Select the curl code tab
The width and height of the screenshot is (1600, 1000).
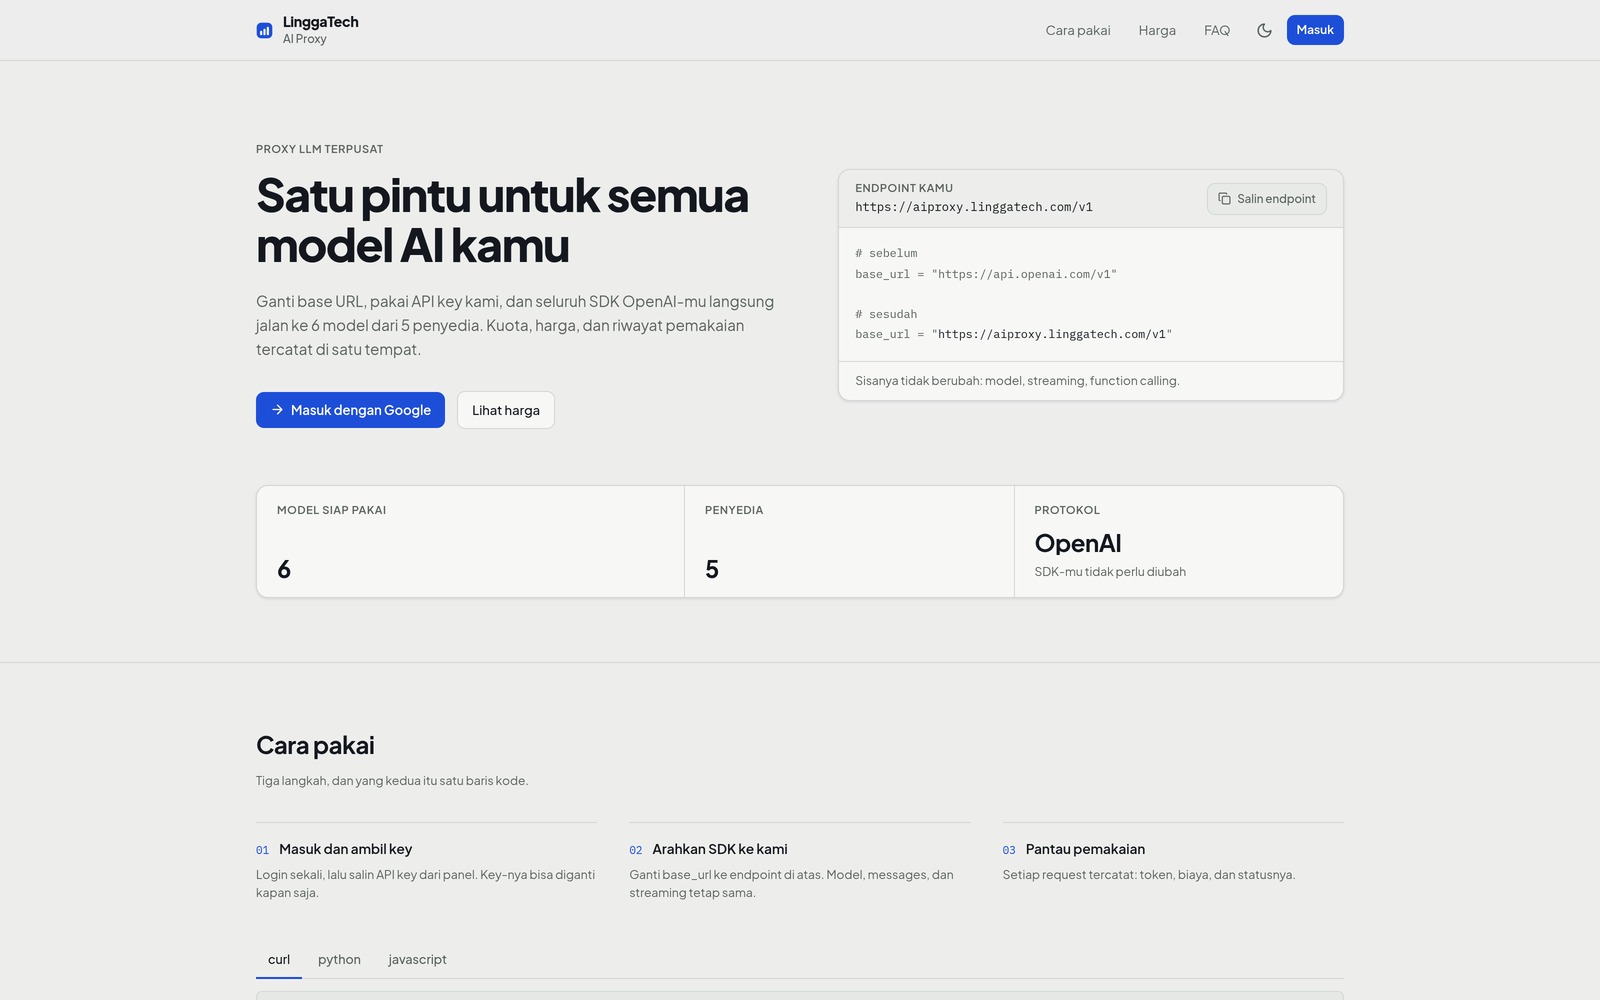coord(279,960)
